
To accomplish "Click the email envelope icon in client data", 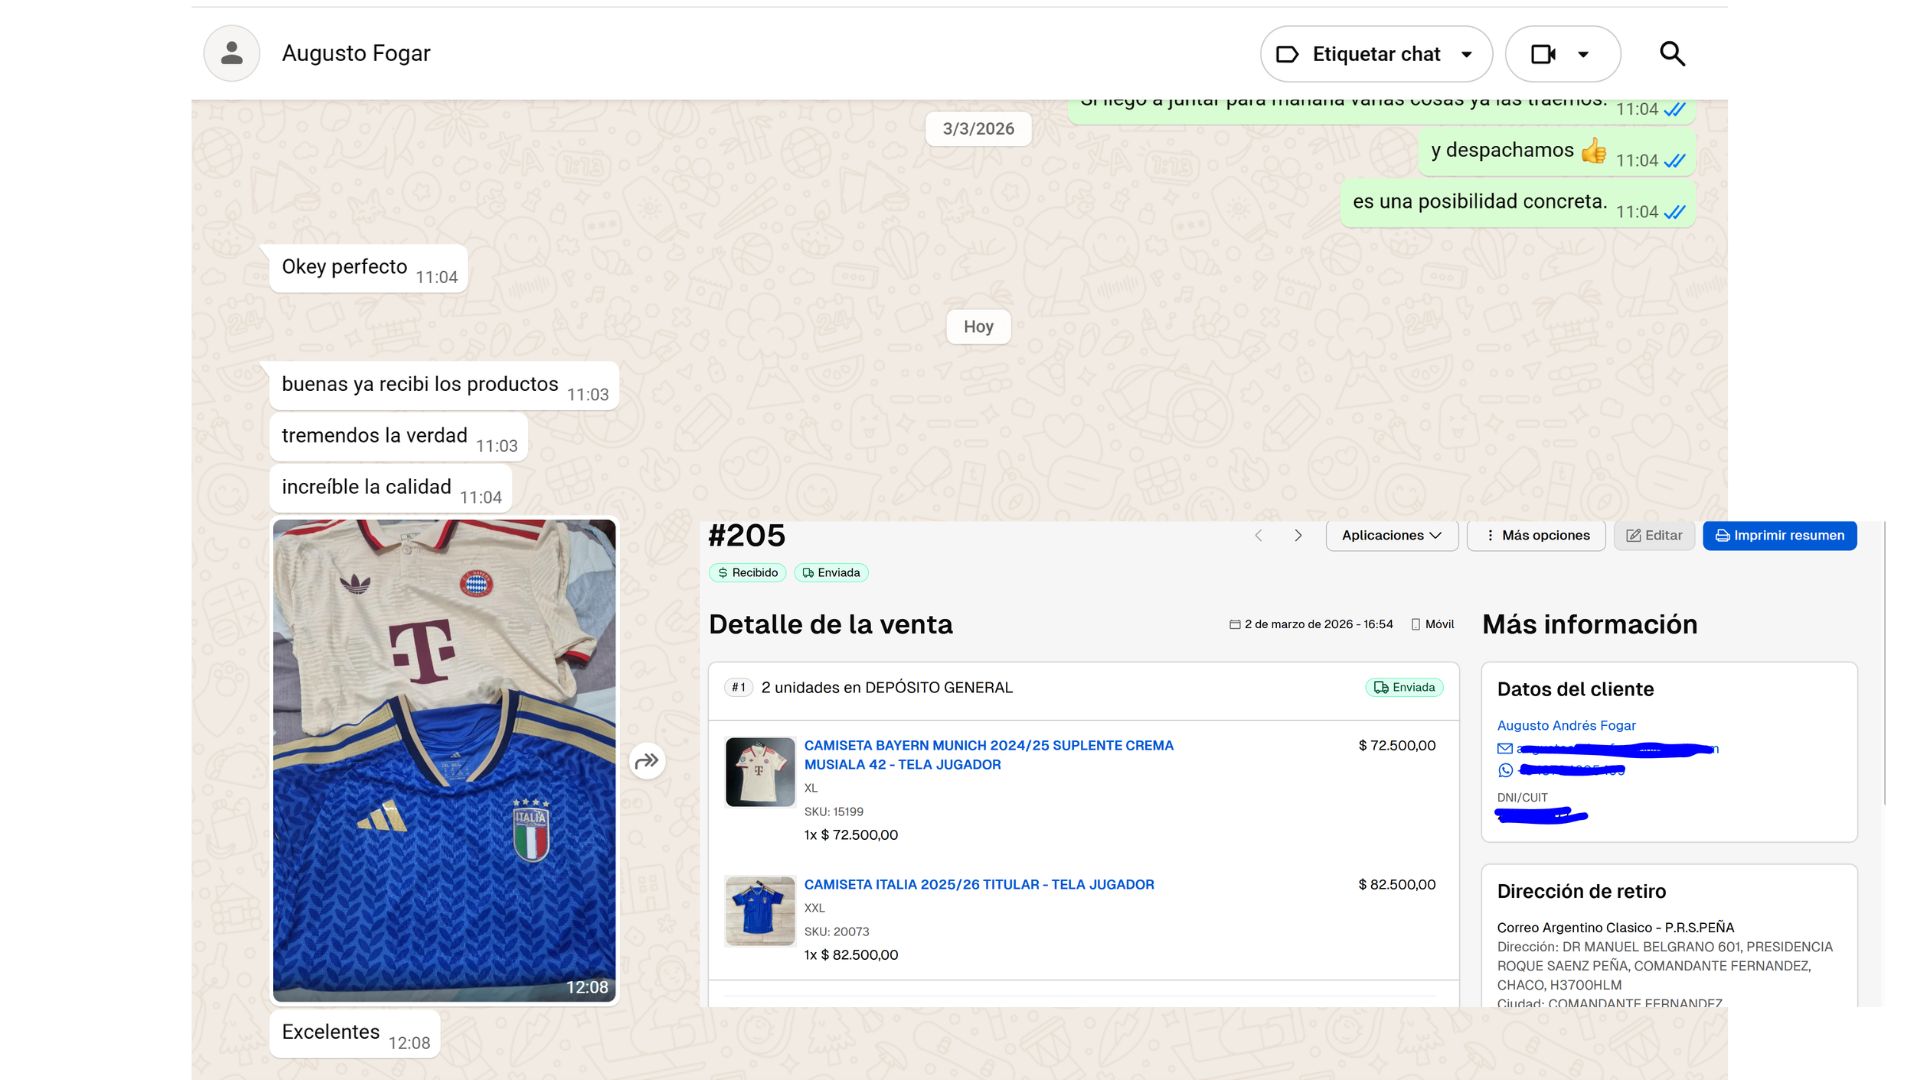I will [1505, 749].
